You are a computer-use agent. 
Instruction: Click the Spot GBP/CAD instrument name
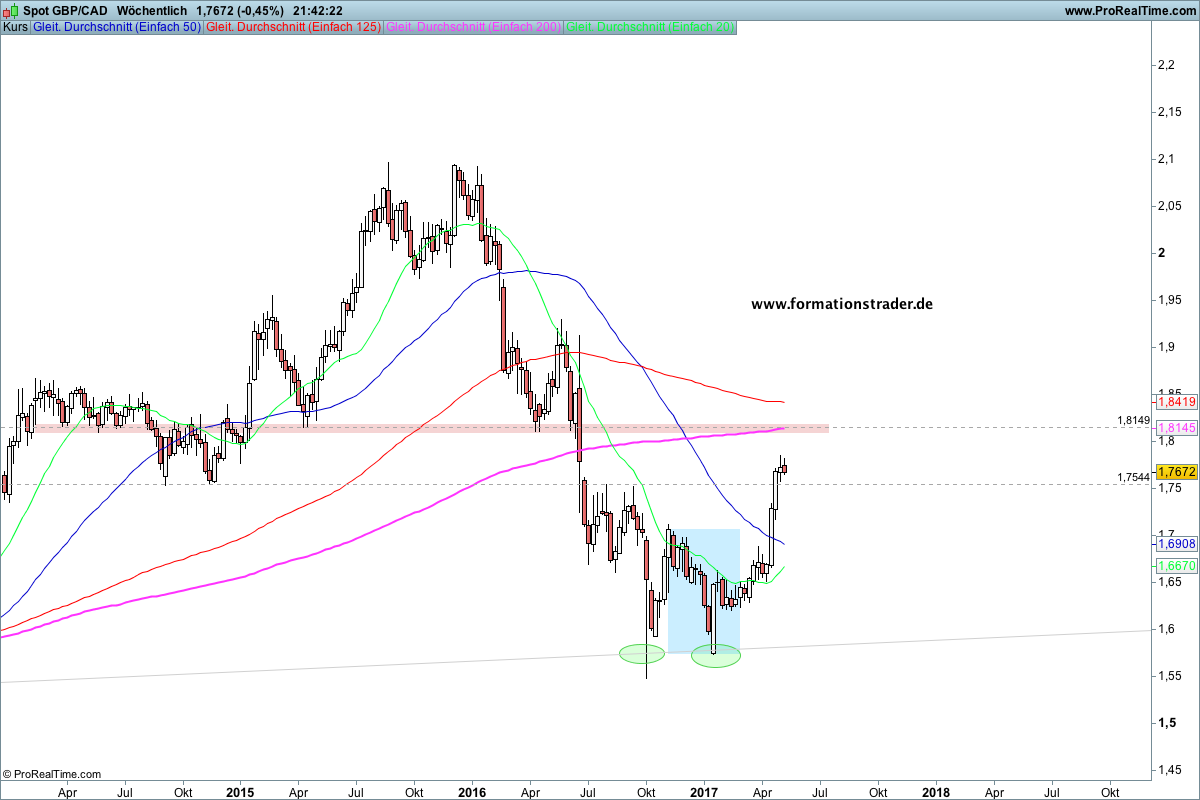(x=66, y=10)
